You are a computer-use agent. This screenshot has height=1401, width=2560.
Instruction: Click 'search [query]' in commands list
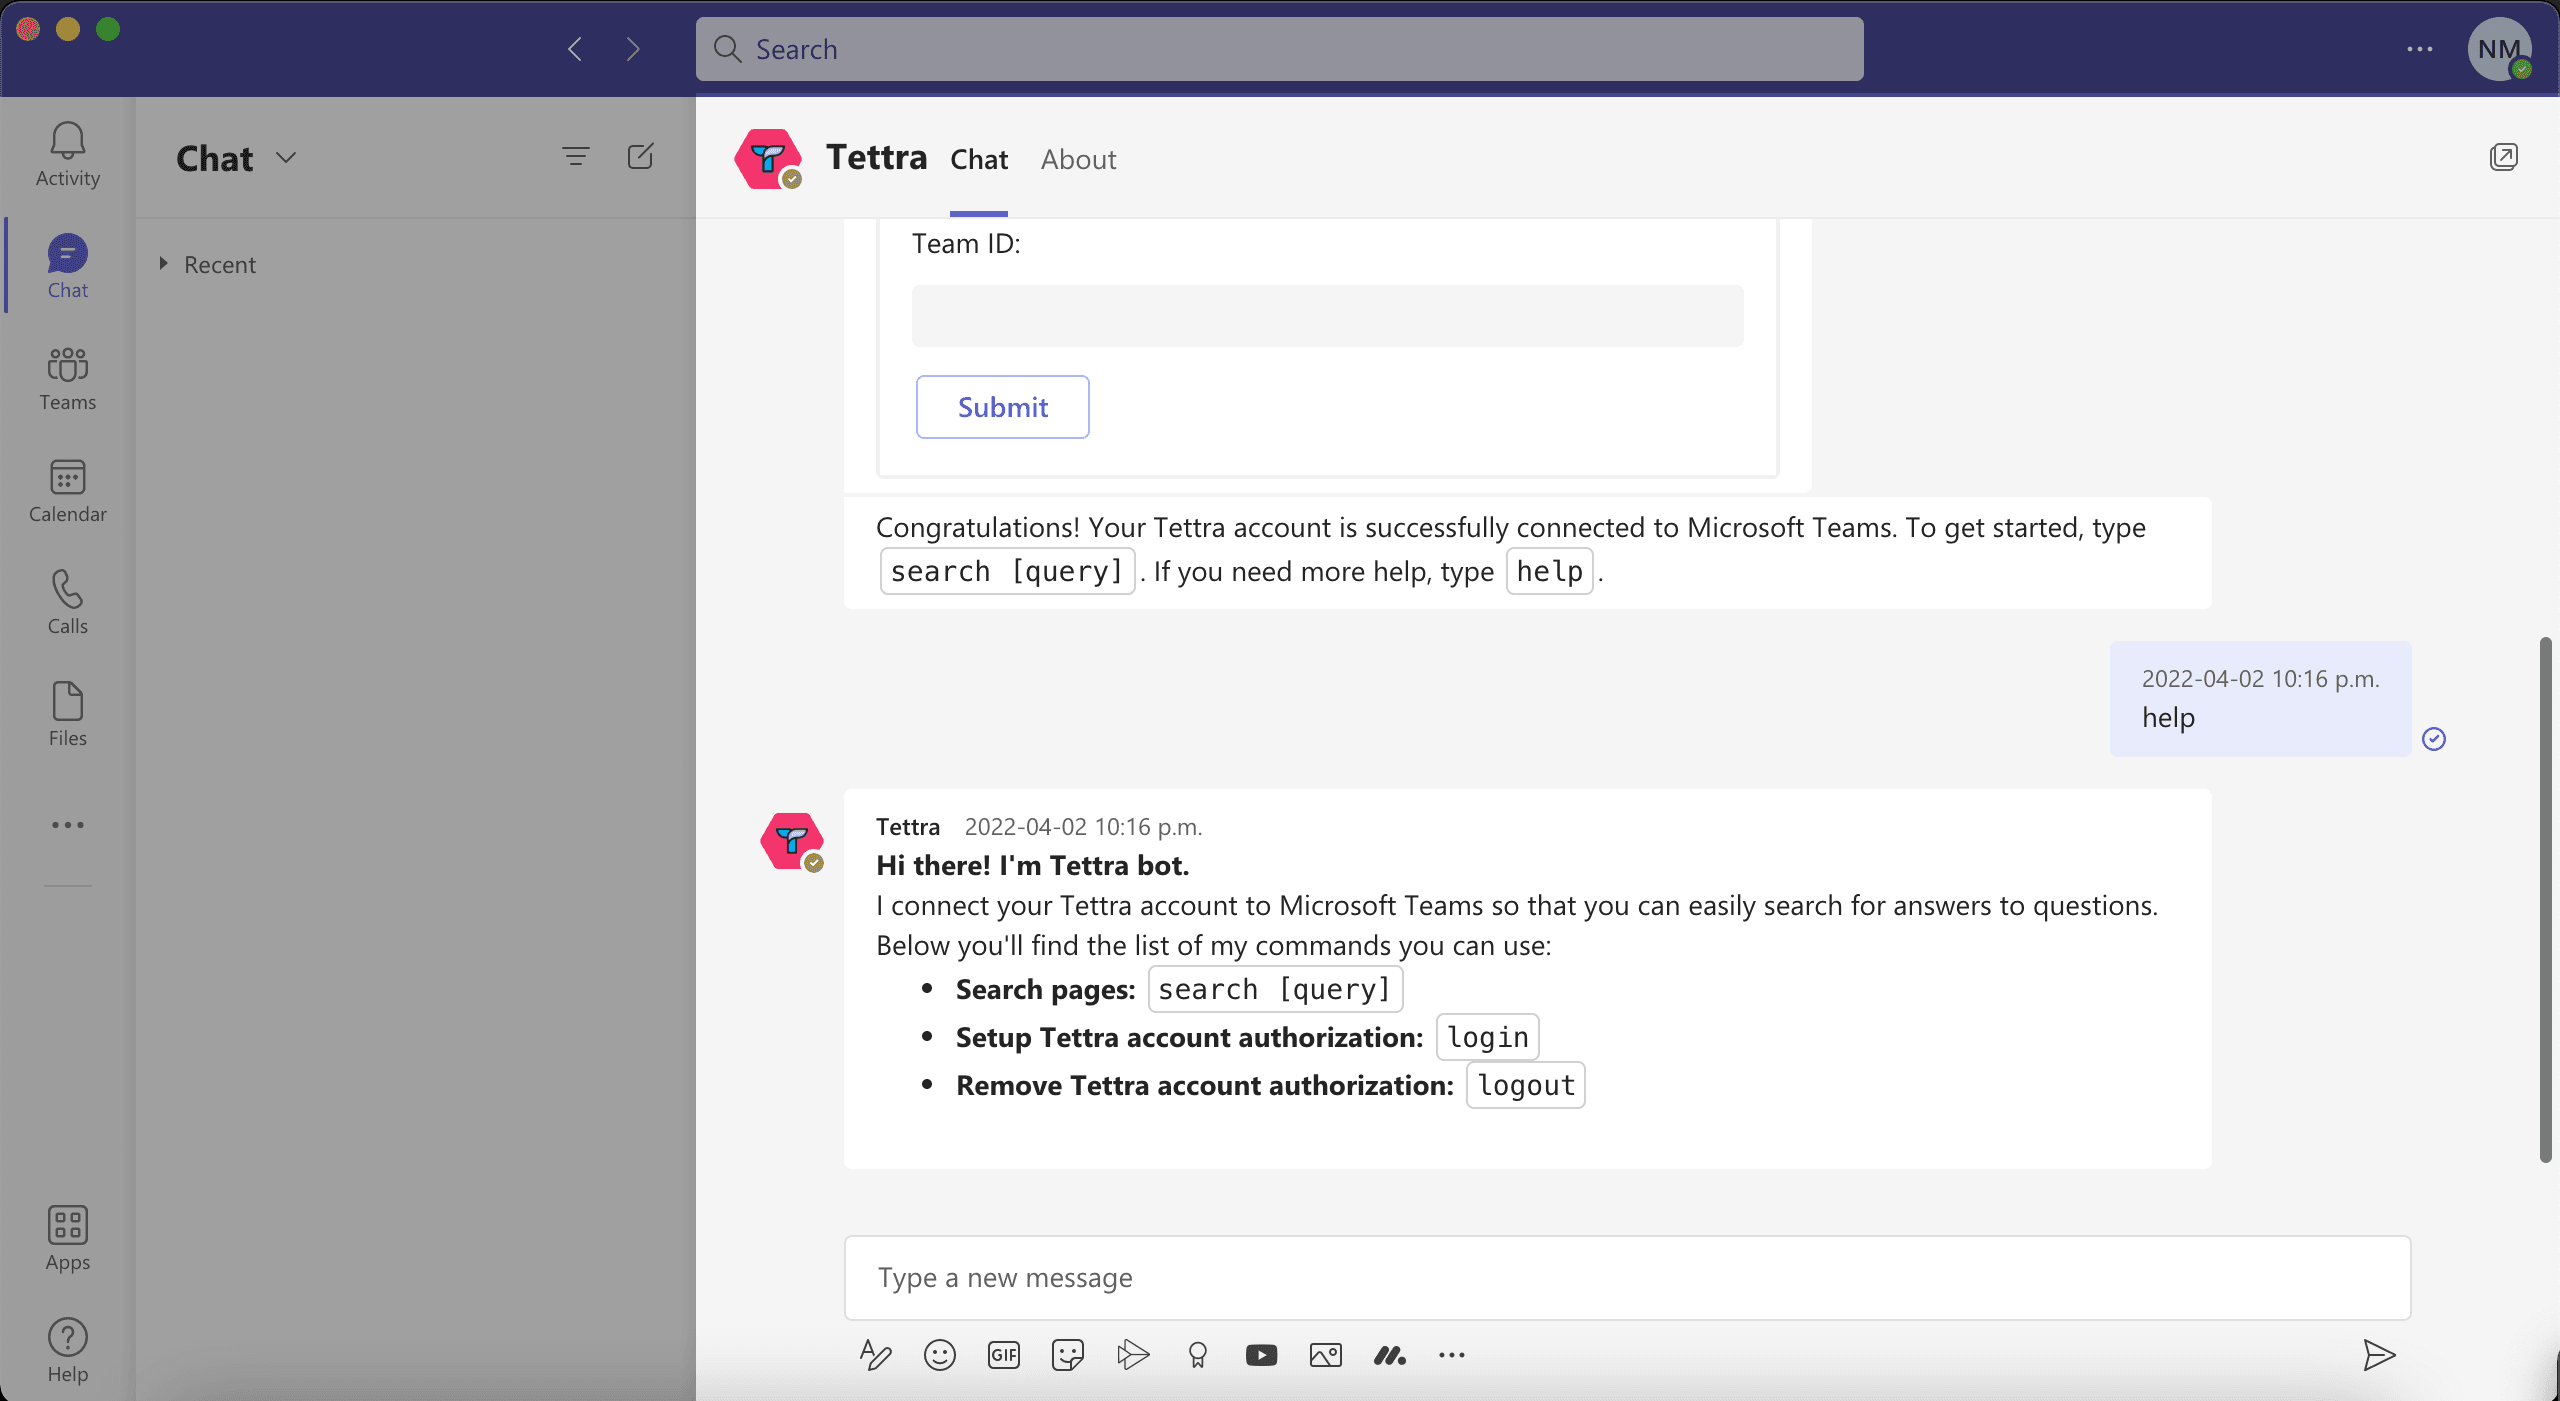[1275, 989]
